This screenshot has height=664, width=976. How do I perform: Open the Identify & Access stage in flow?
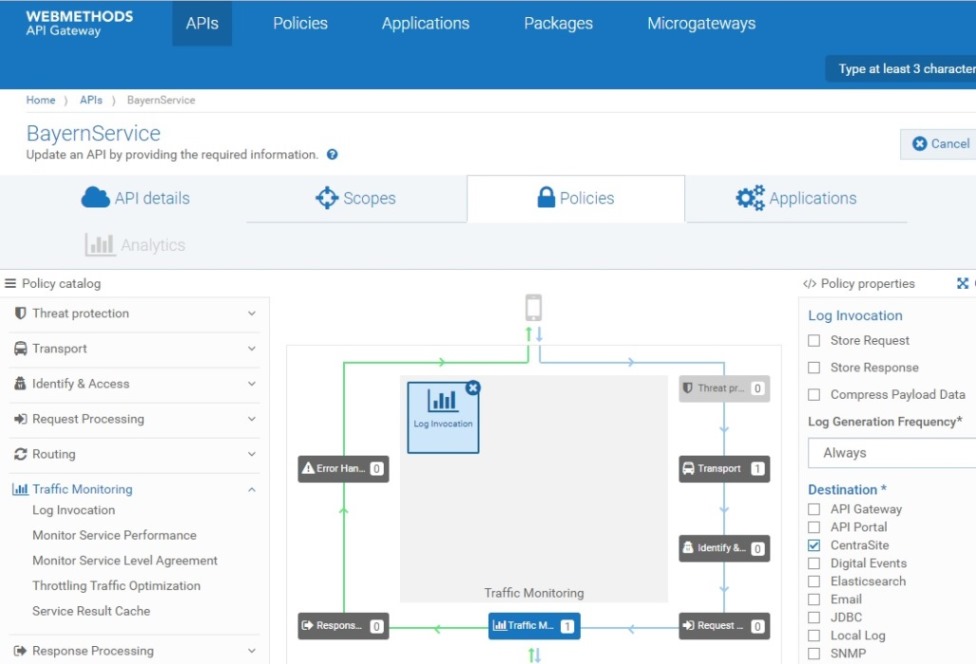pyautogui.click(x=724, y=548)
